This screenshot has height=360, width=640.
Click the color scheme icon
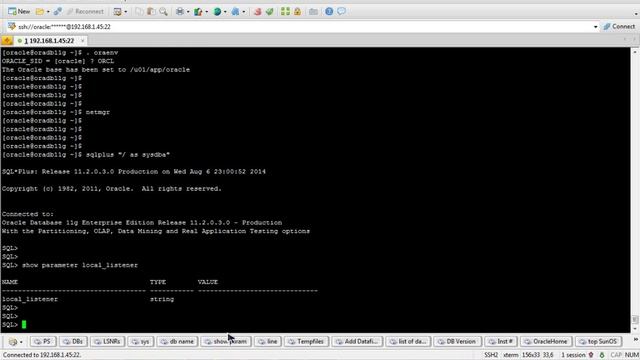(198, 12)
